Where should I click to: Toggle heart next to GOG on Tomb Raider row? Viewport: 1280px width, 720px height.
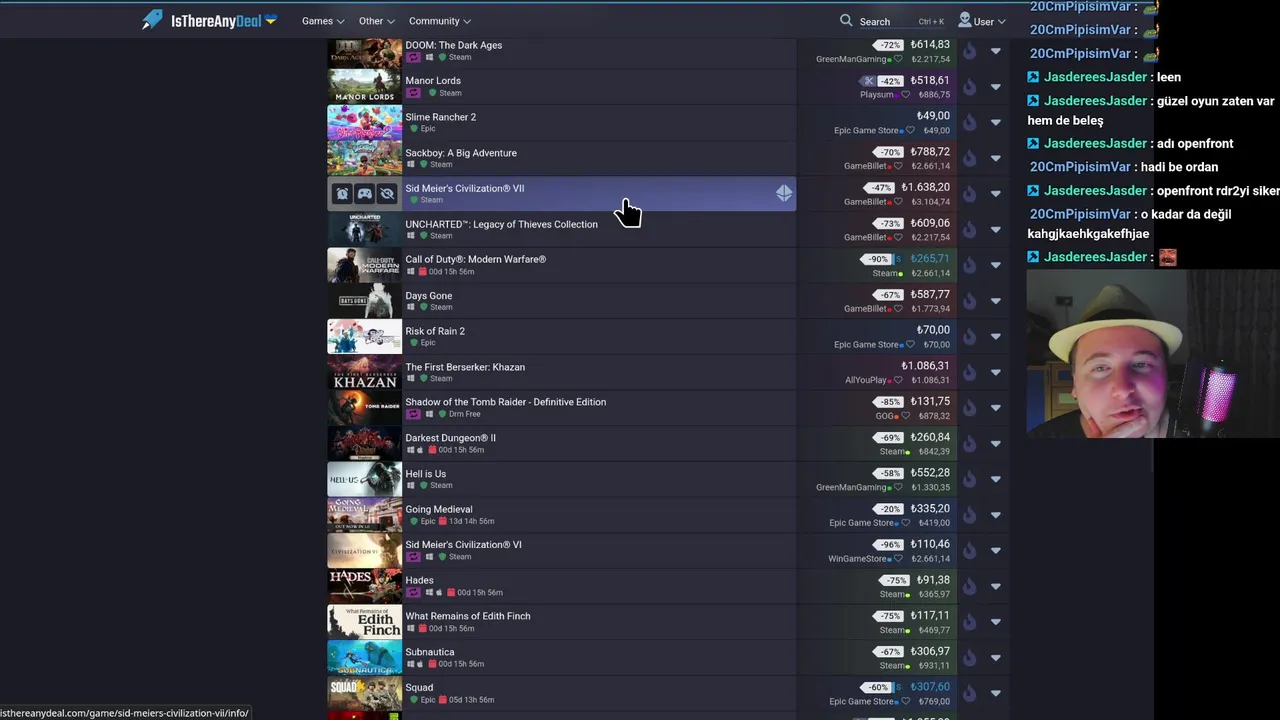[x=906, y=416]
